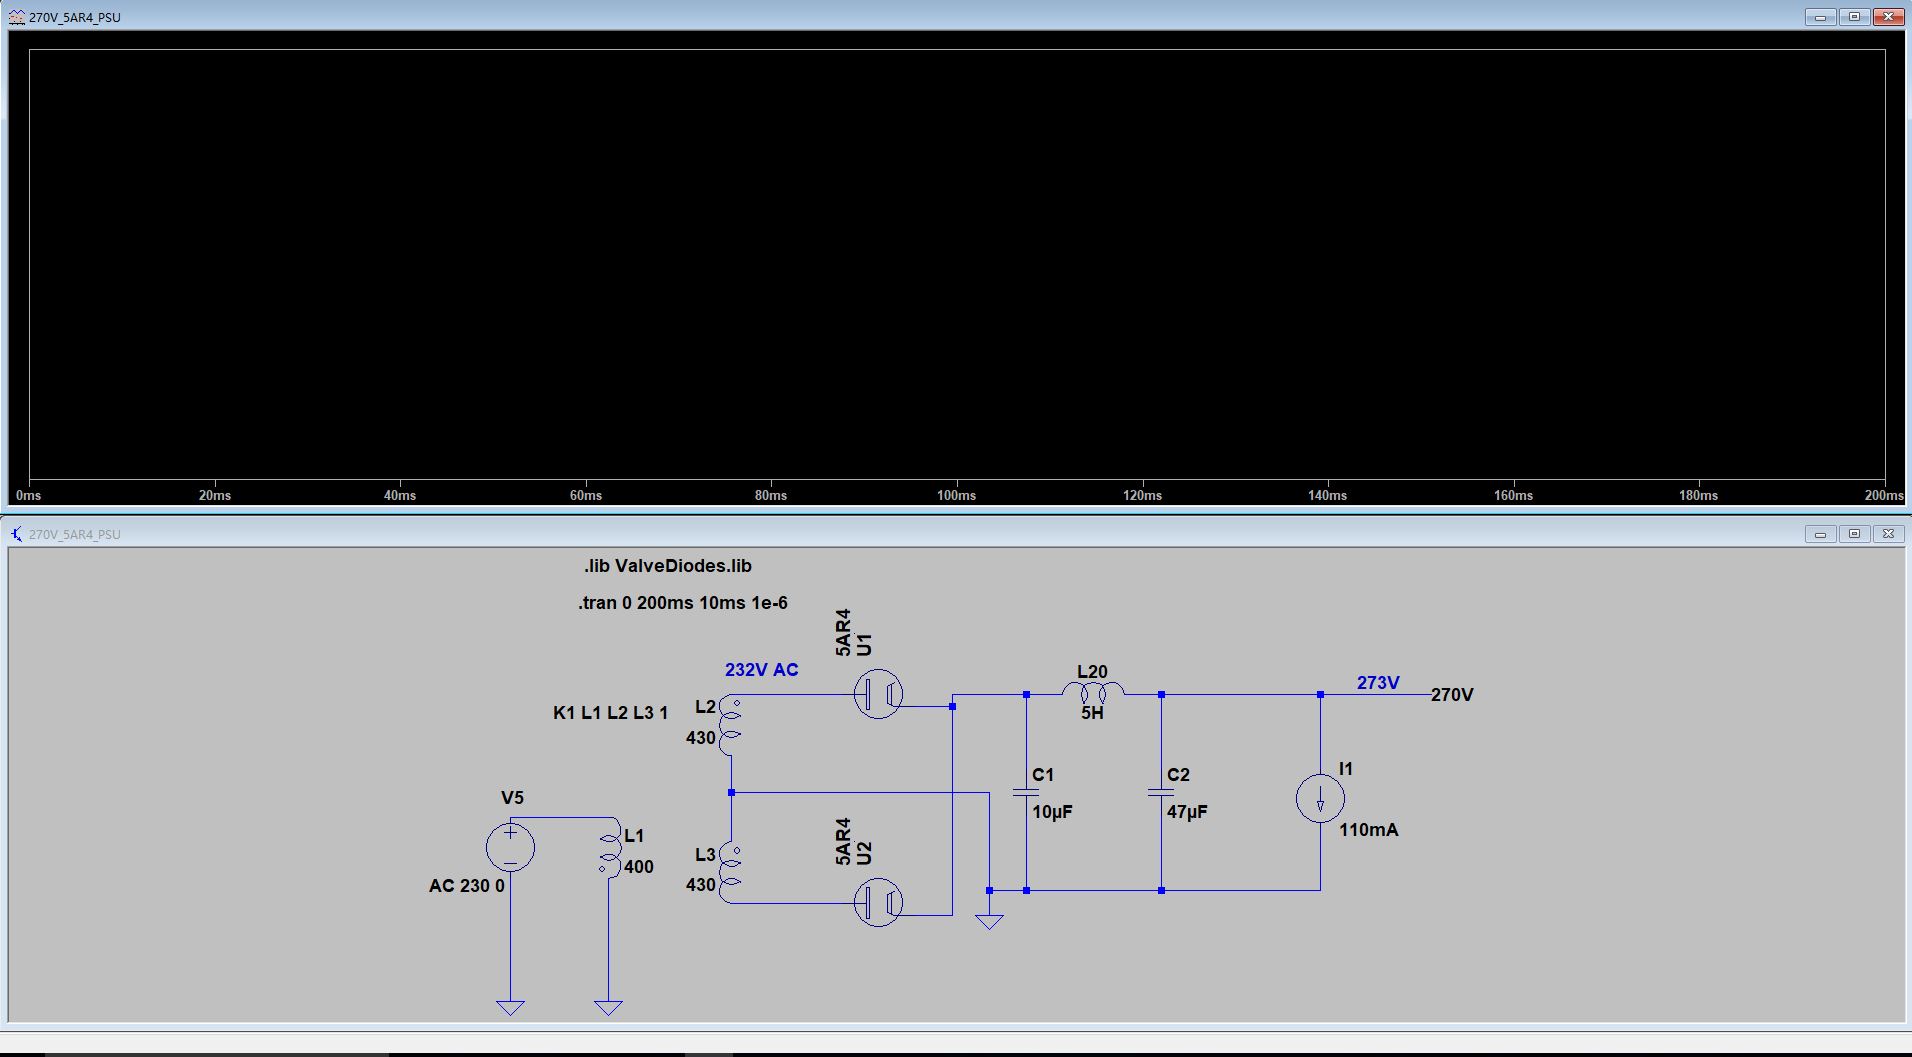Screen dimensions: 1912x1057
Task: Click the 200ms time axis label
Action: pyautogui.click(x=1884, y=496)
